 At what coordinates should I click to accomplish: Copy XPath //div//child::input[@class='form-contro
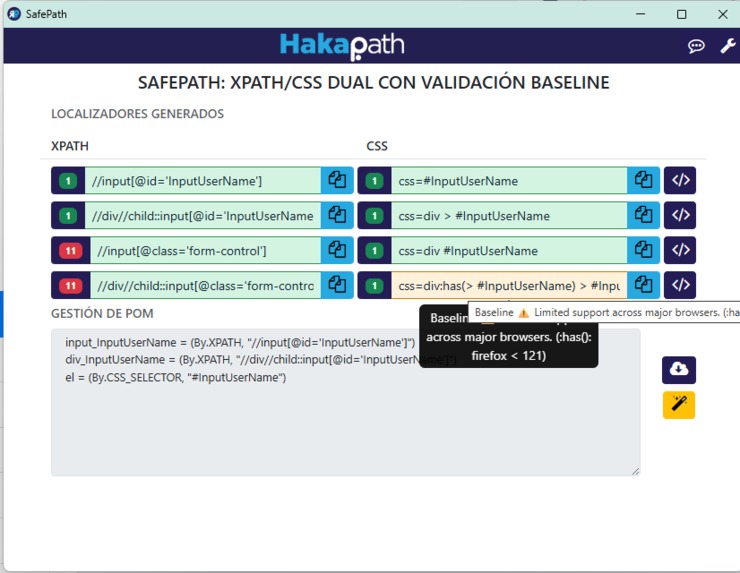pyautogui.click(x=337, y=285)
